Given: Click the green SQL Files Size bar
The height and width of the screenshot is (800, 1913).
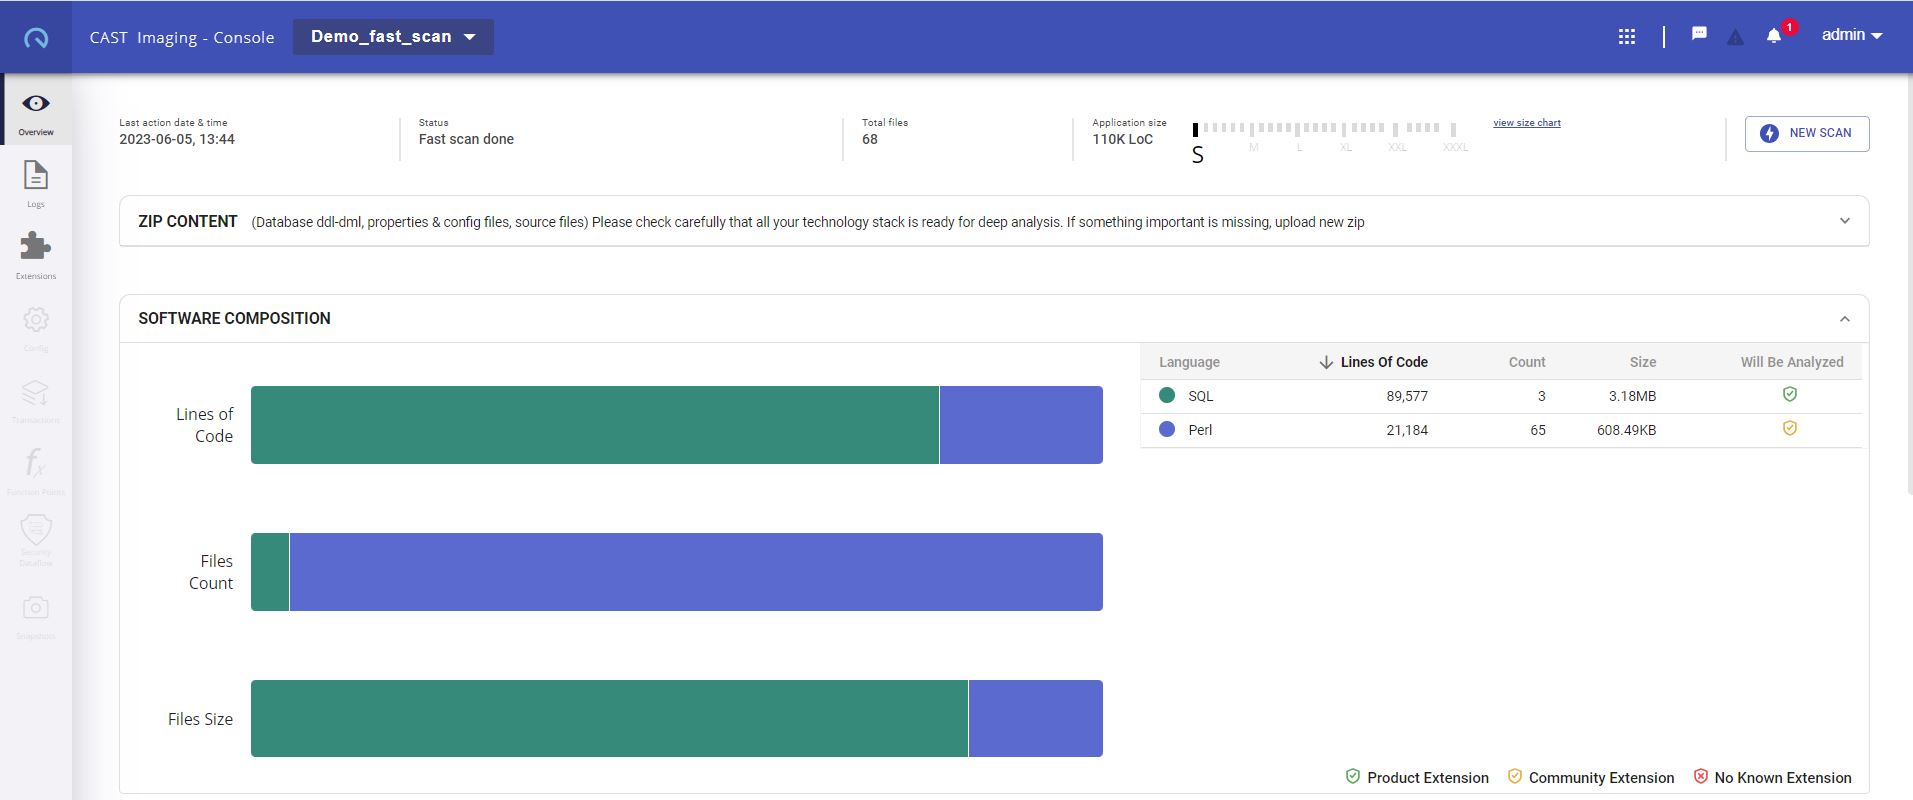Looking at the screenshot, I should coord(609,719).
